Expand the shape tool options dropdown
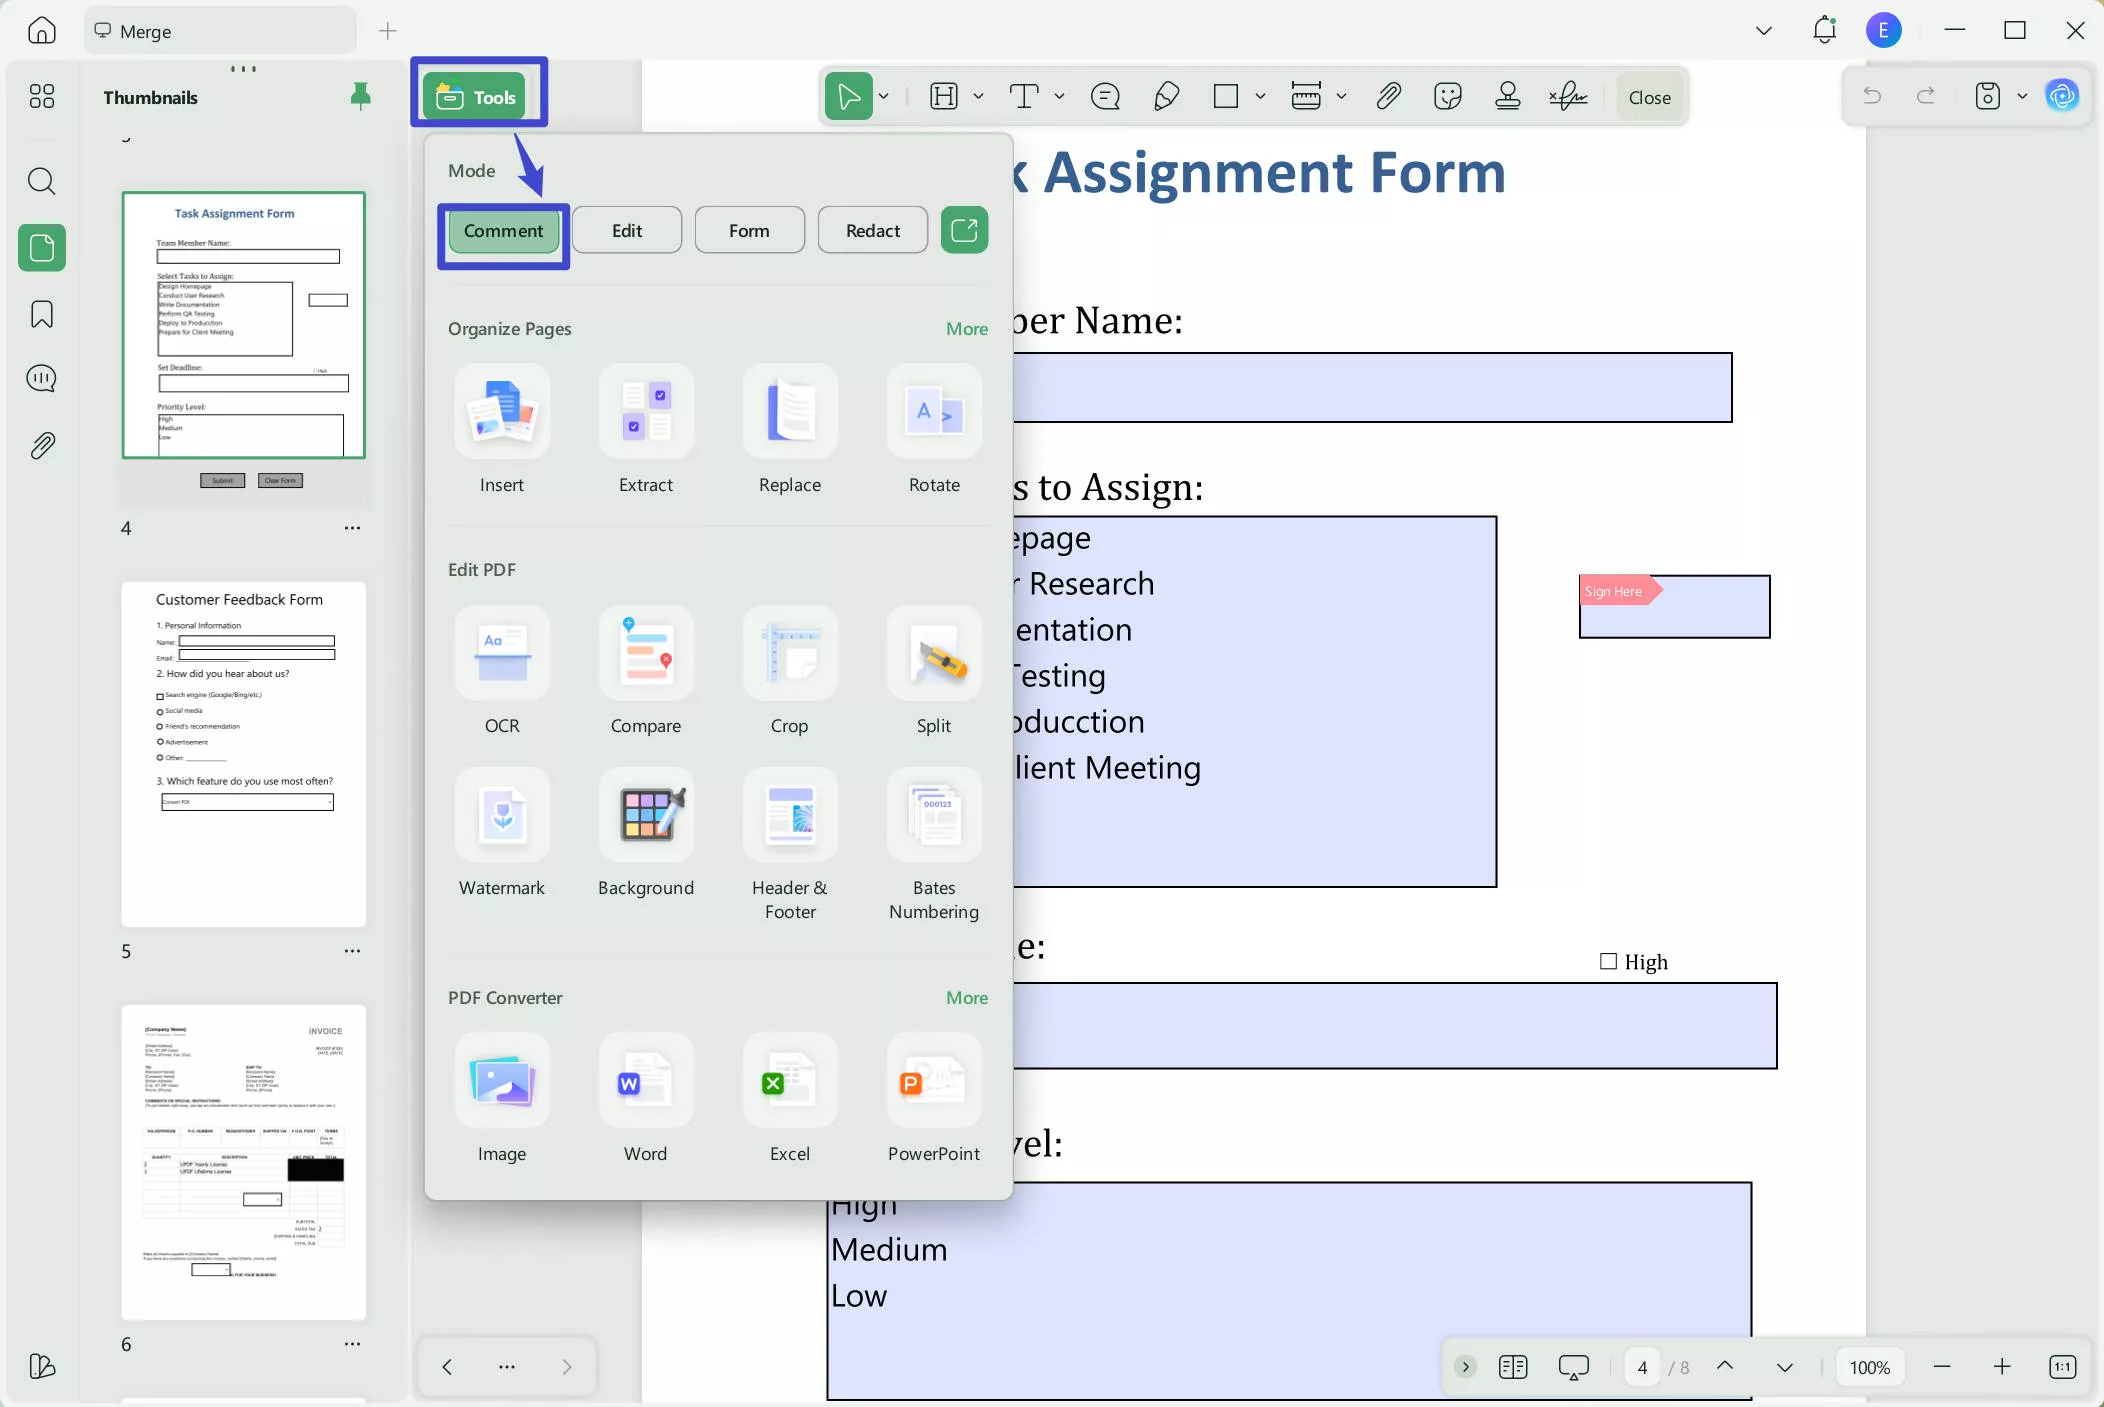This screenshot has width=2104, height=1407. (x=1259, y=96)
